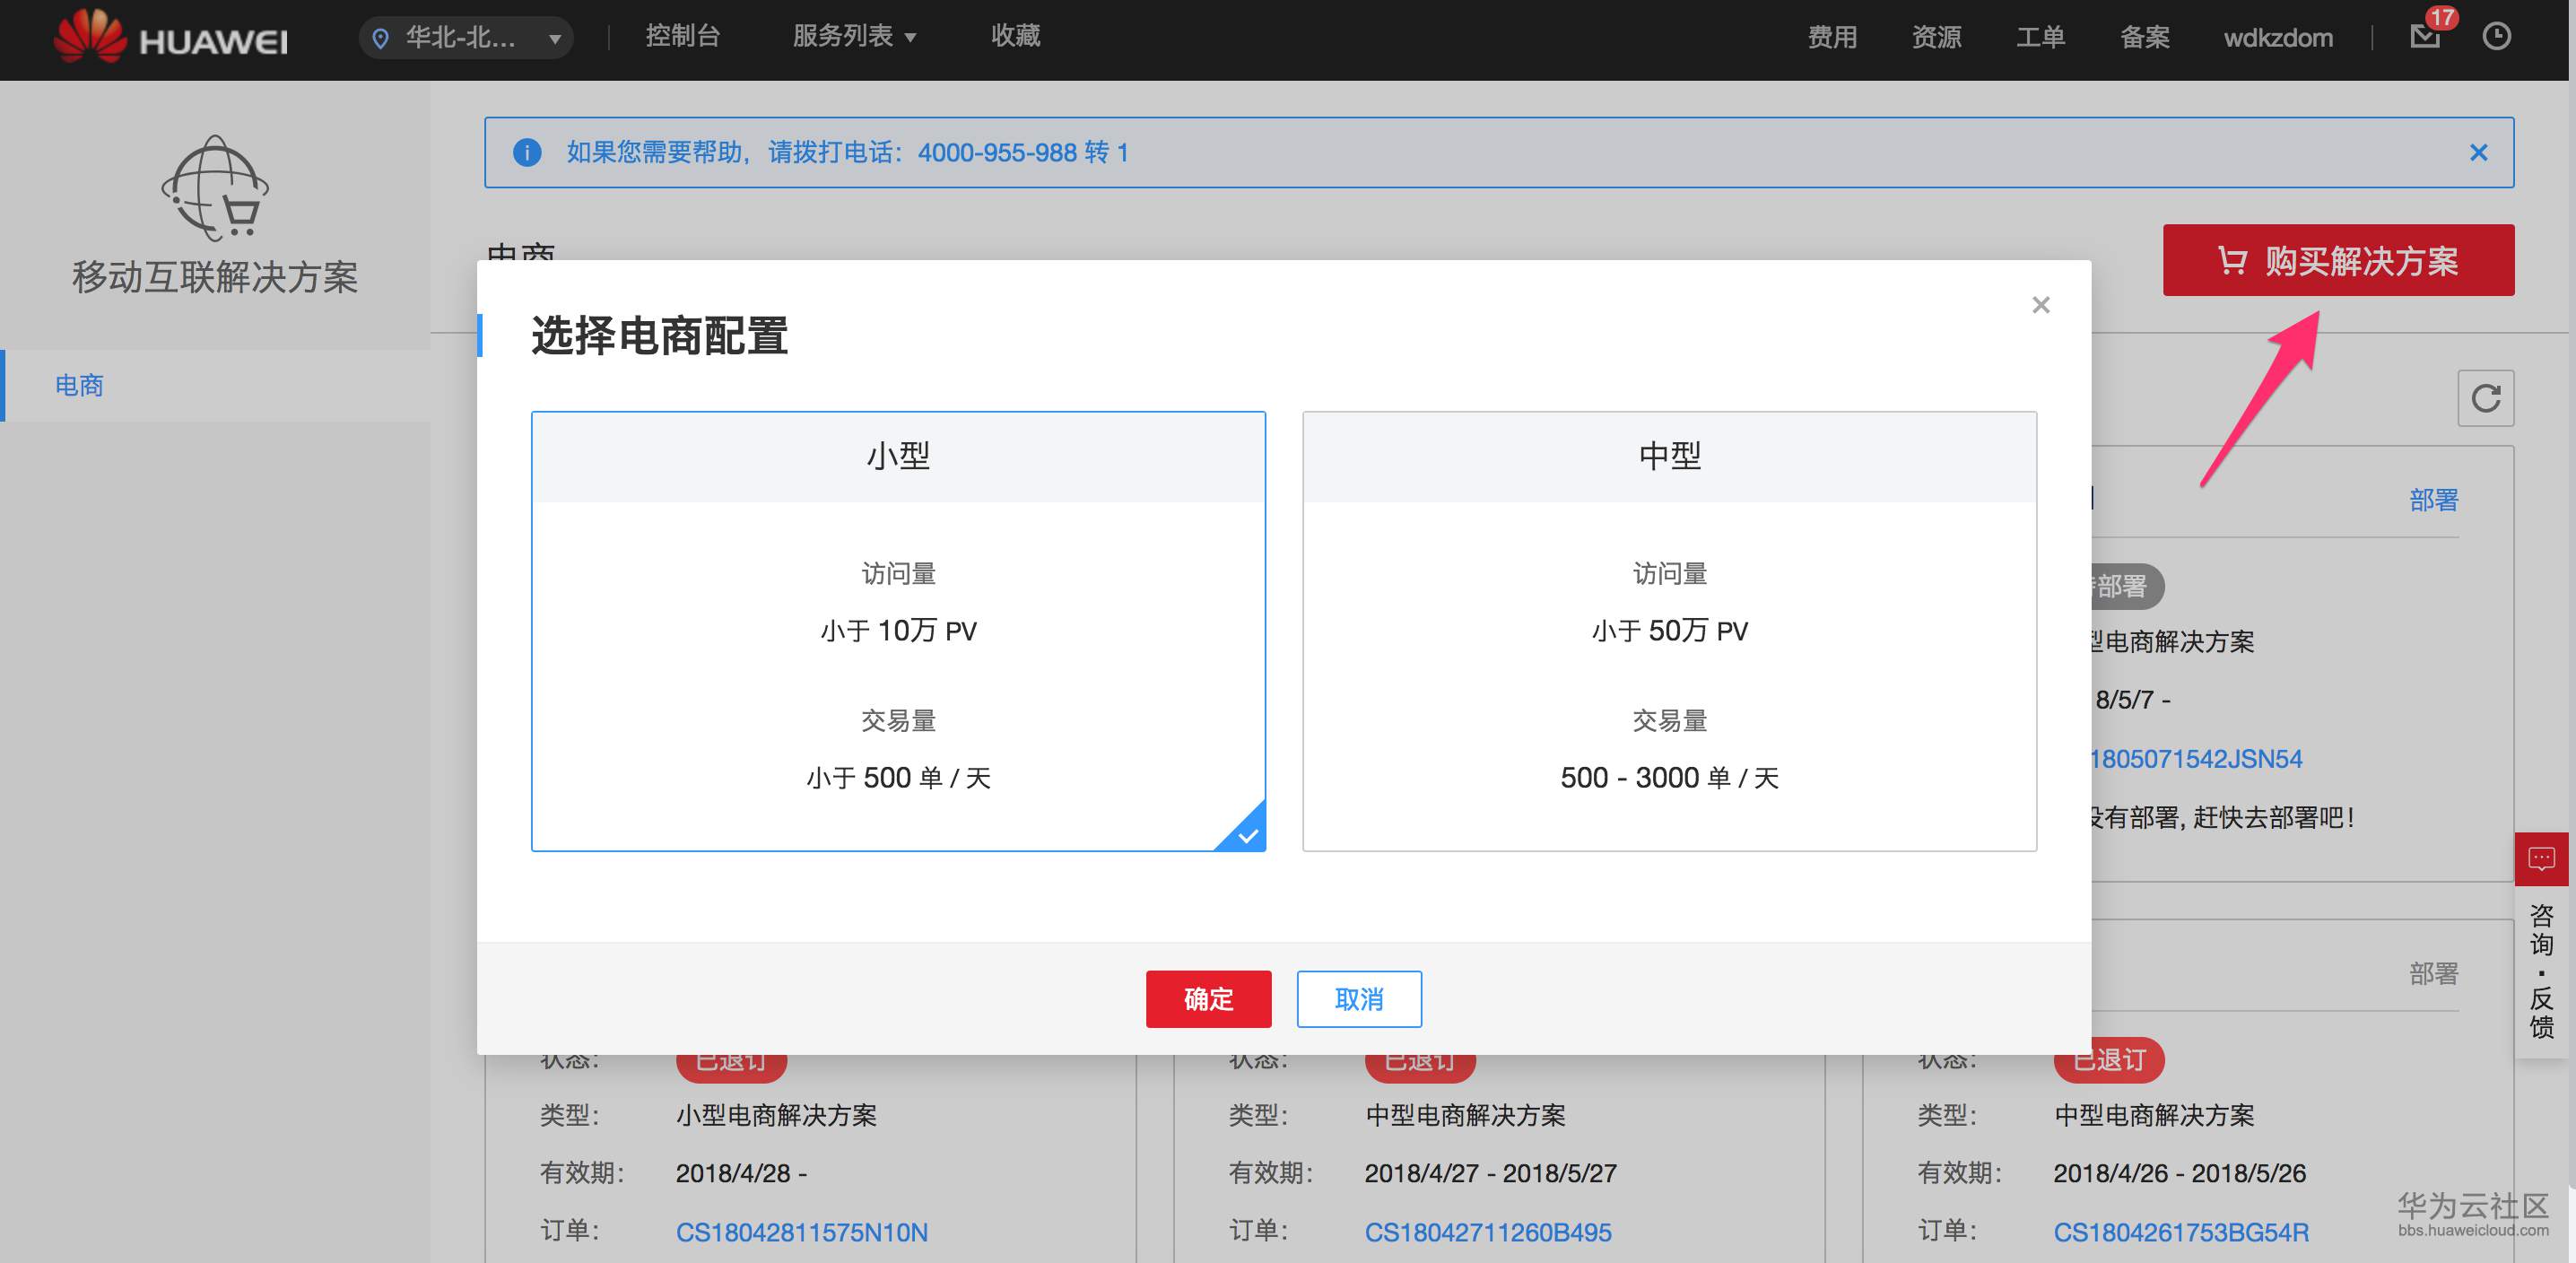The width and height of the screenshot is (2576, 1263).
Task: Close the dialog with X icon
Action: point(2041,305)
